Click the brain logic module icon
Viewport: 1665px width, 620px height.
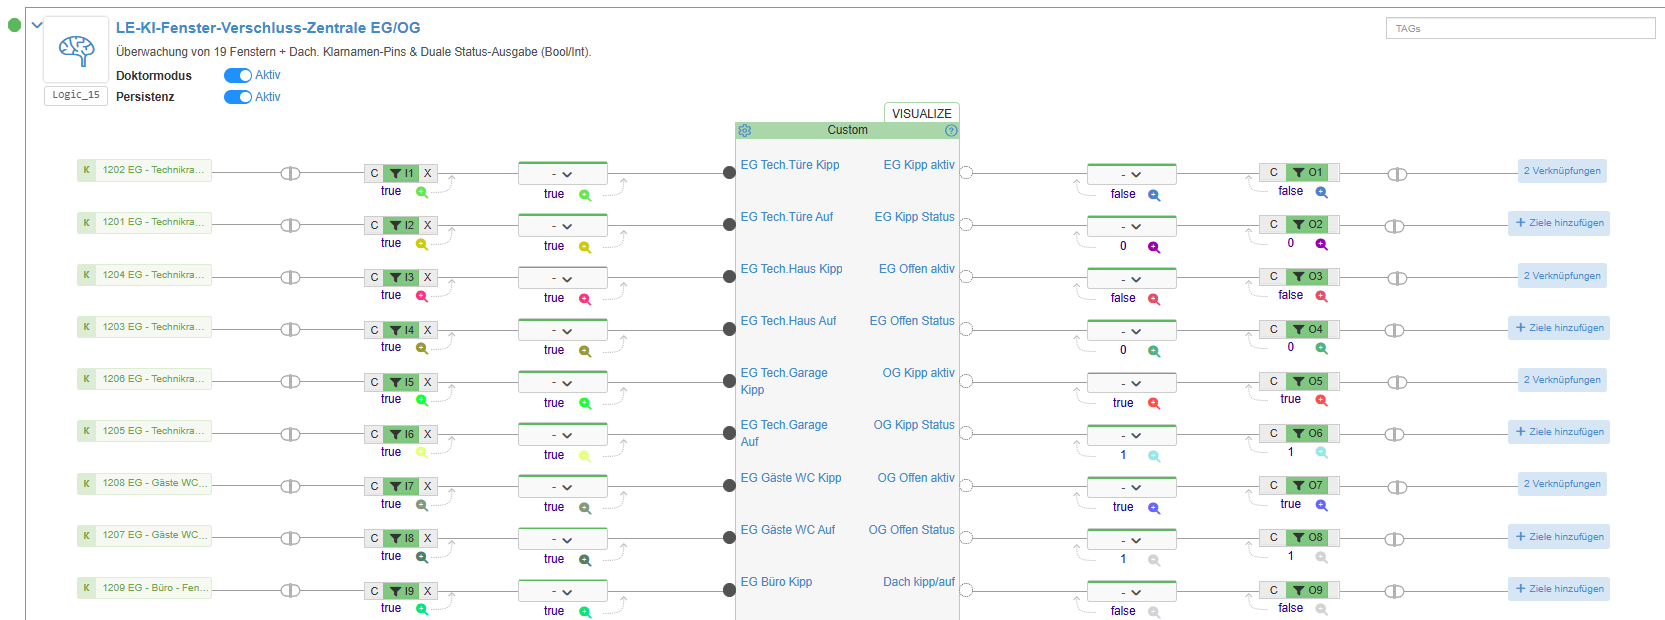click(76, 49)
